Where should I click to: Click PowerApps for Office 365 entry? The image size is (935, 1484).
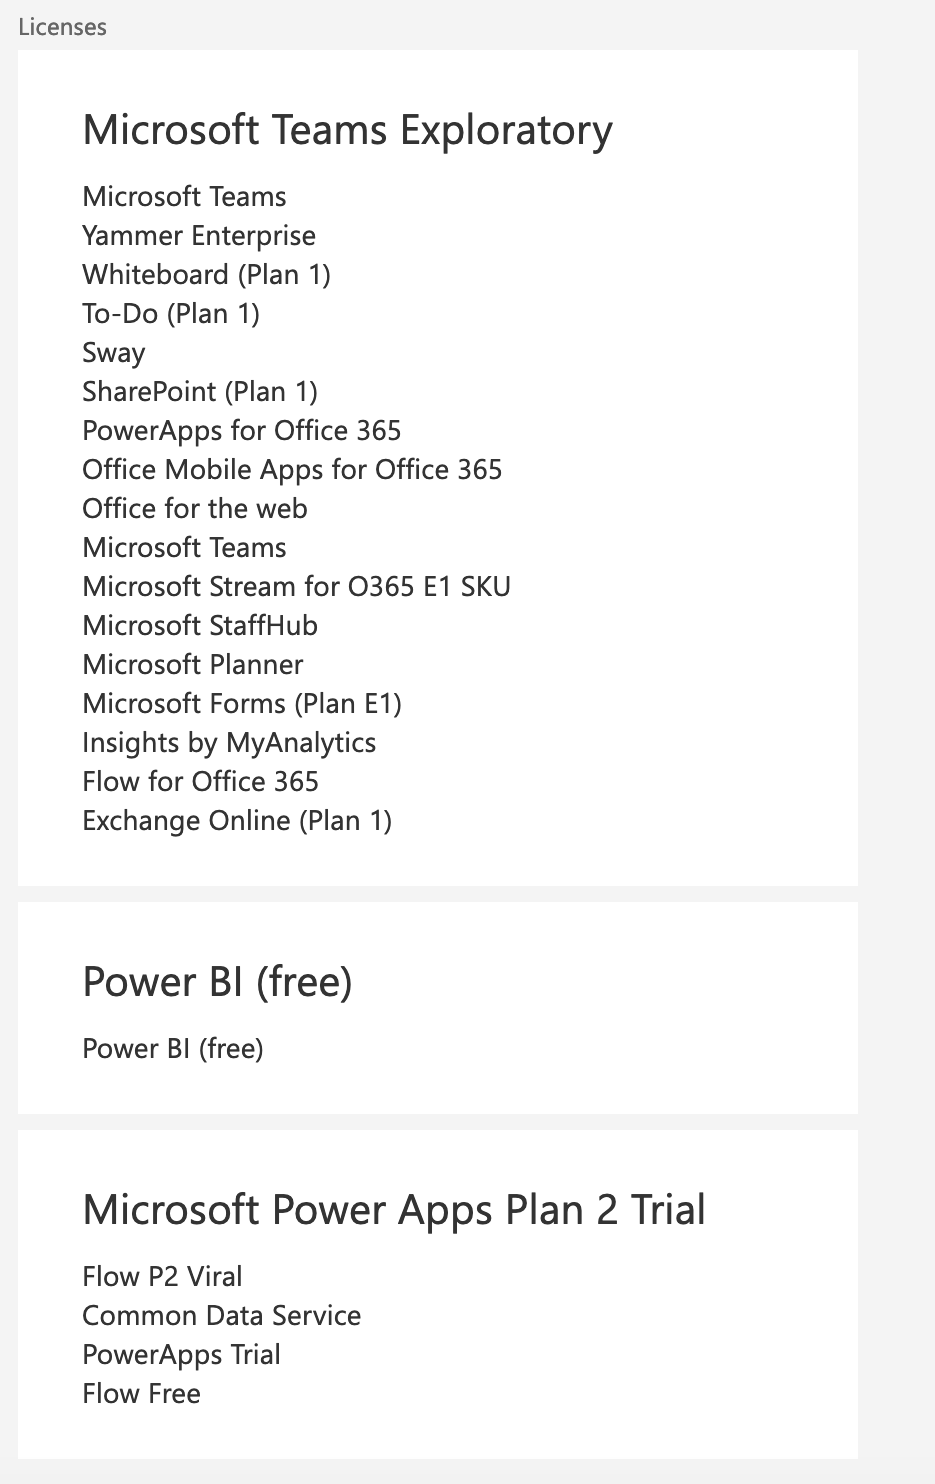tap(242, 431)
